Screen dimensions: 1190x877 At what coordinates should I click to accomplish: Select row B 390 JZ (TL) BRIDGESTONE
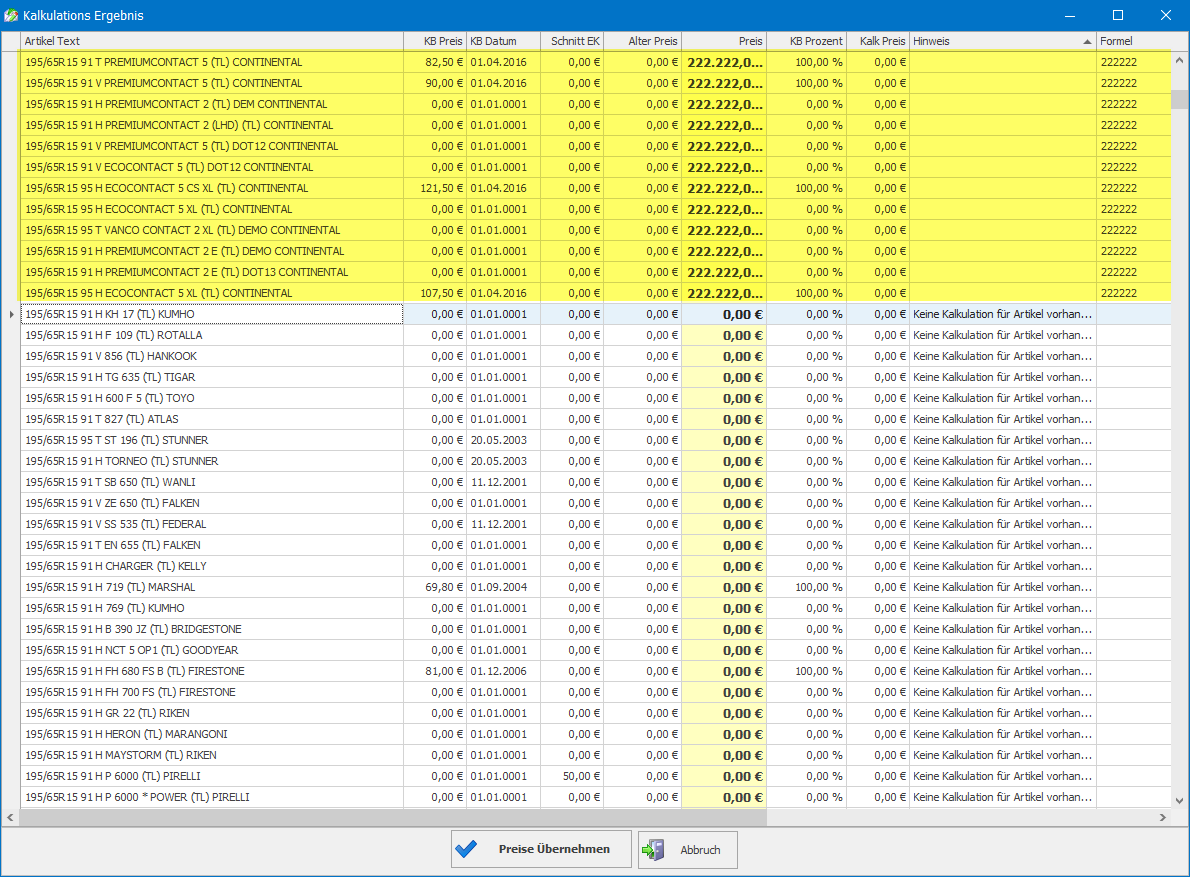[x=596, y=629]
